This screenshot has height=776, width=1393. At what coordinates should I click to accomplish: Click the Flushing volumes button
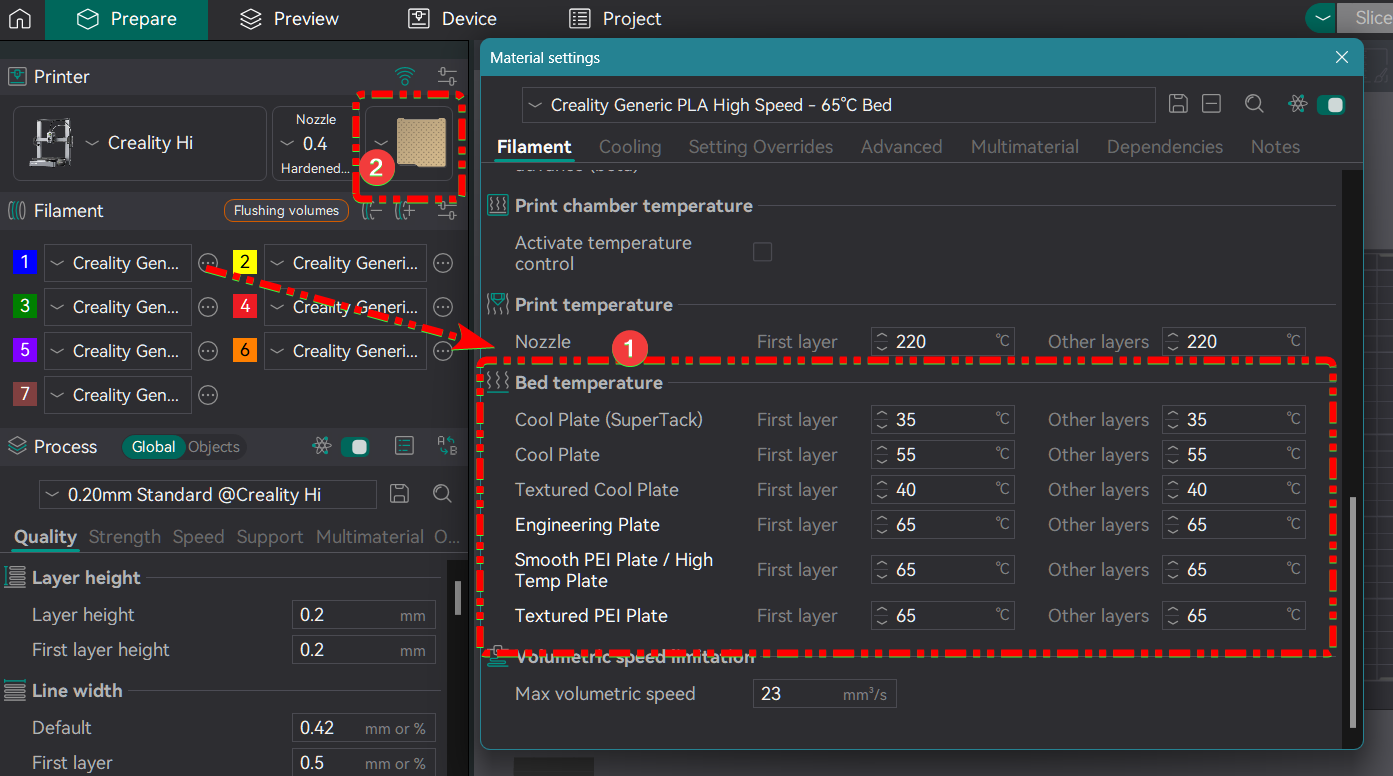286,211
